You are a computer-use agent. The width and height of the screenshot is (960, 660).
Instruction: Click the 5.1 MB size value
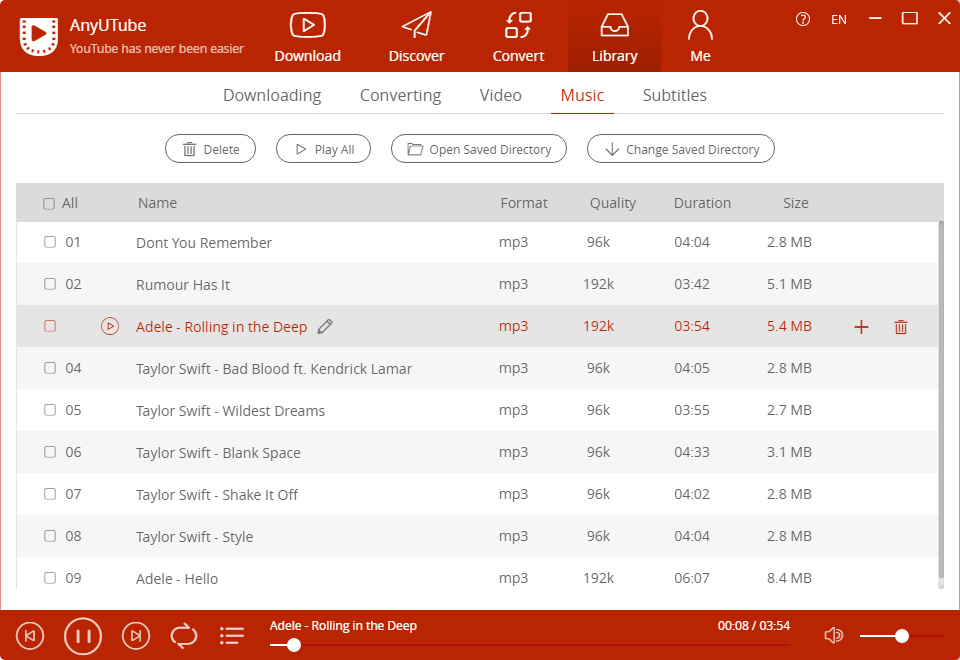789,284
